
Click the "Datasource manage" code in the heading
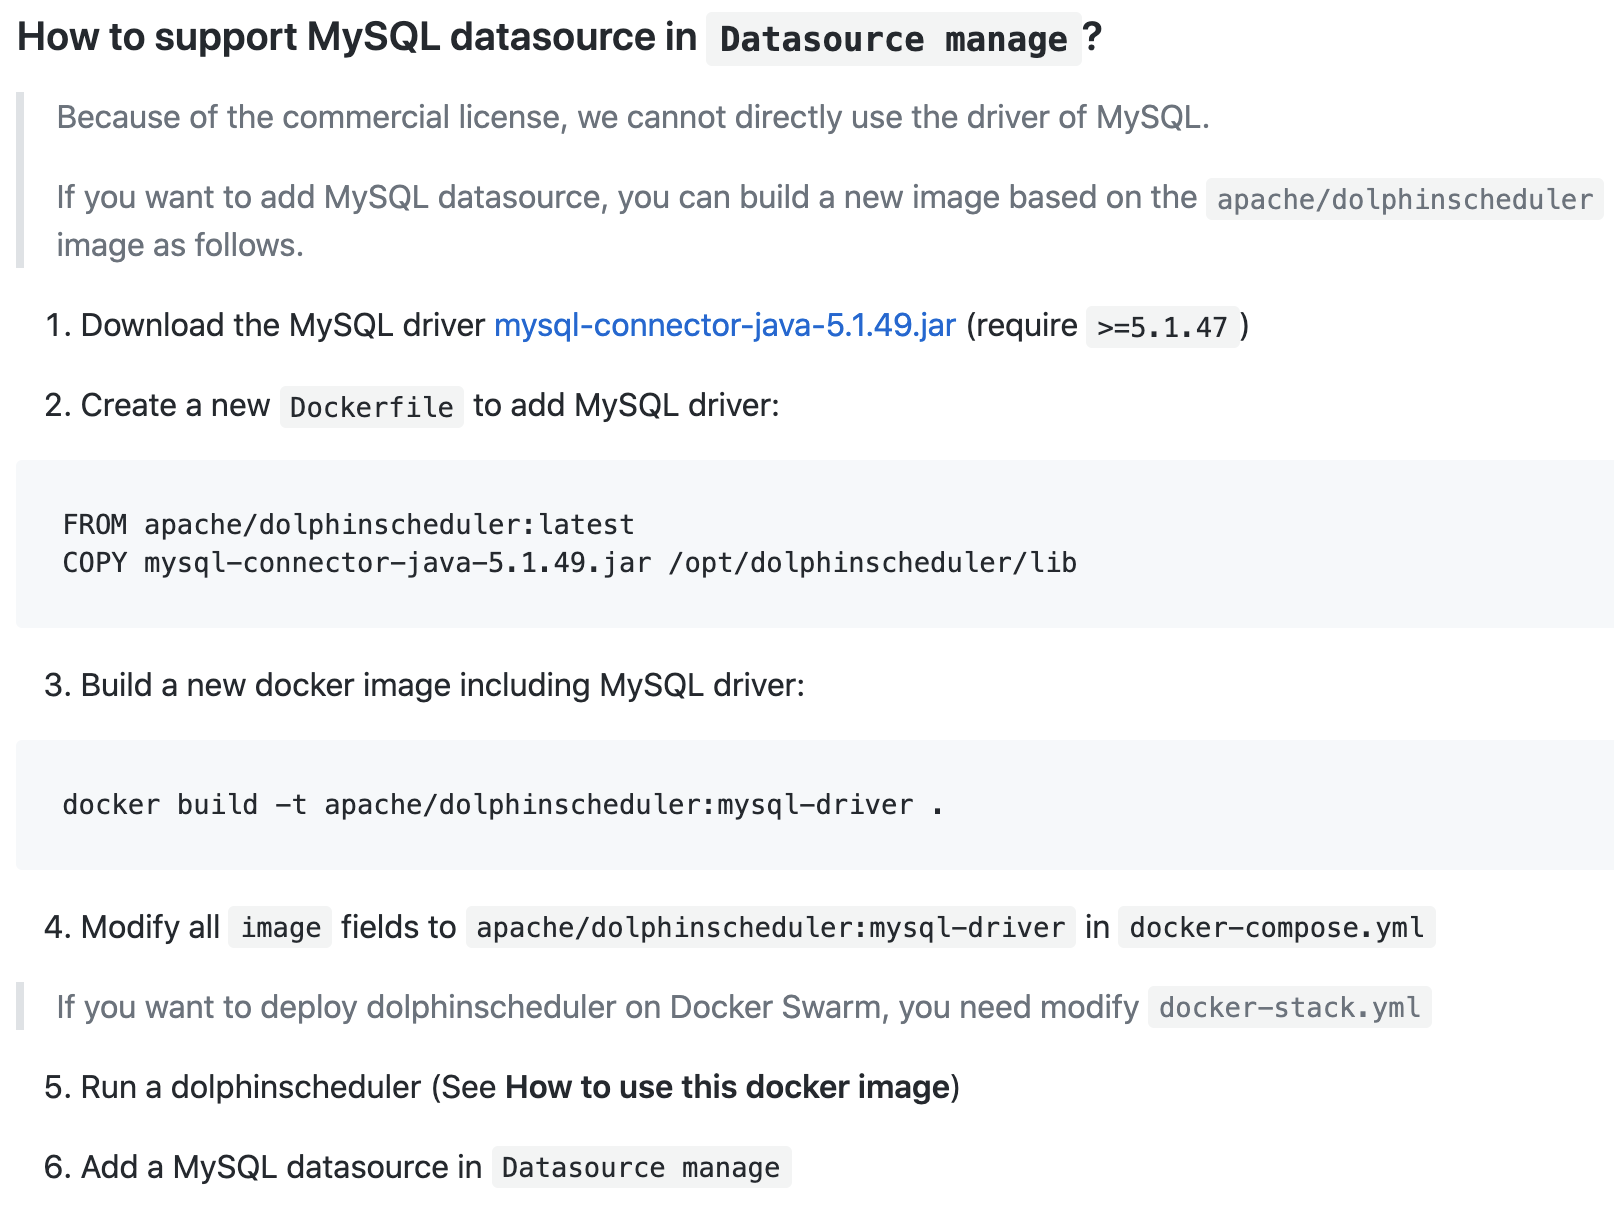tap(893, 40)
